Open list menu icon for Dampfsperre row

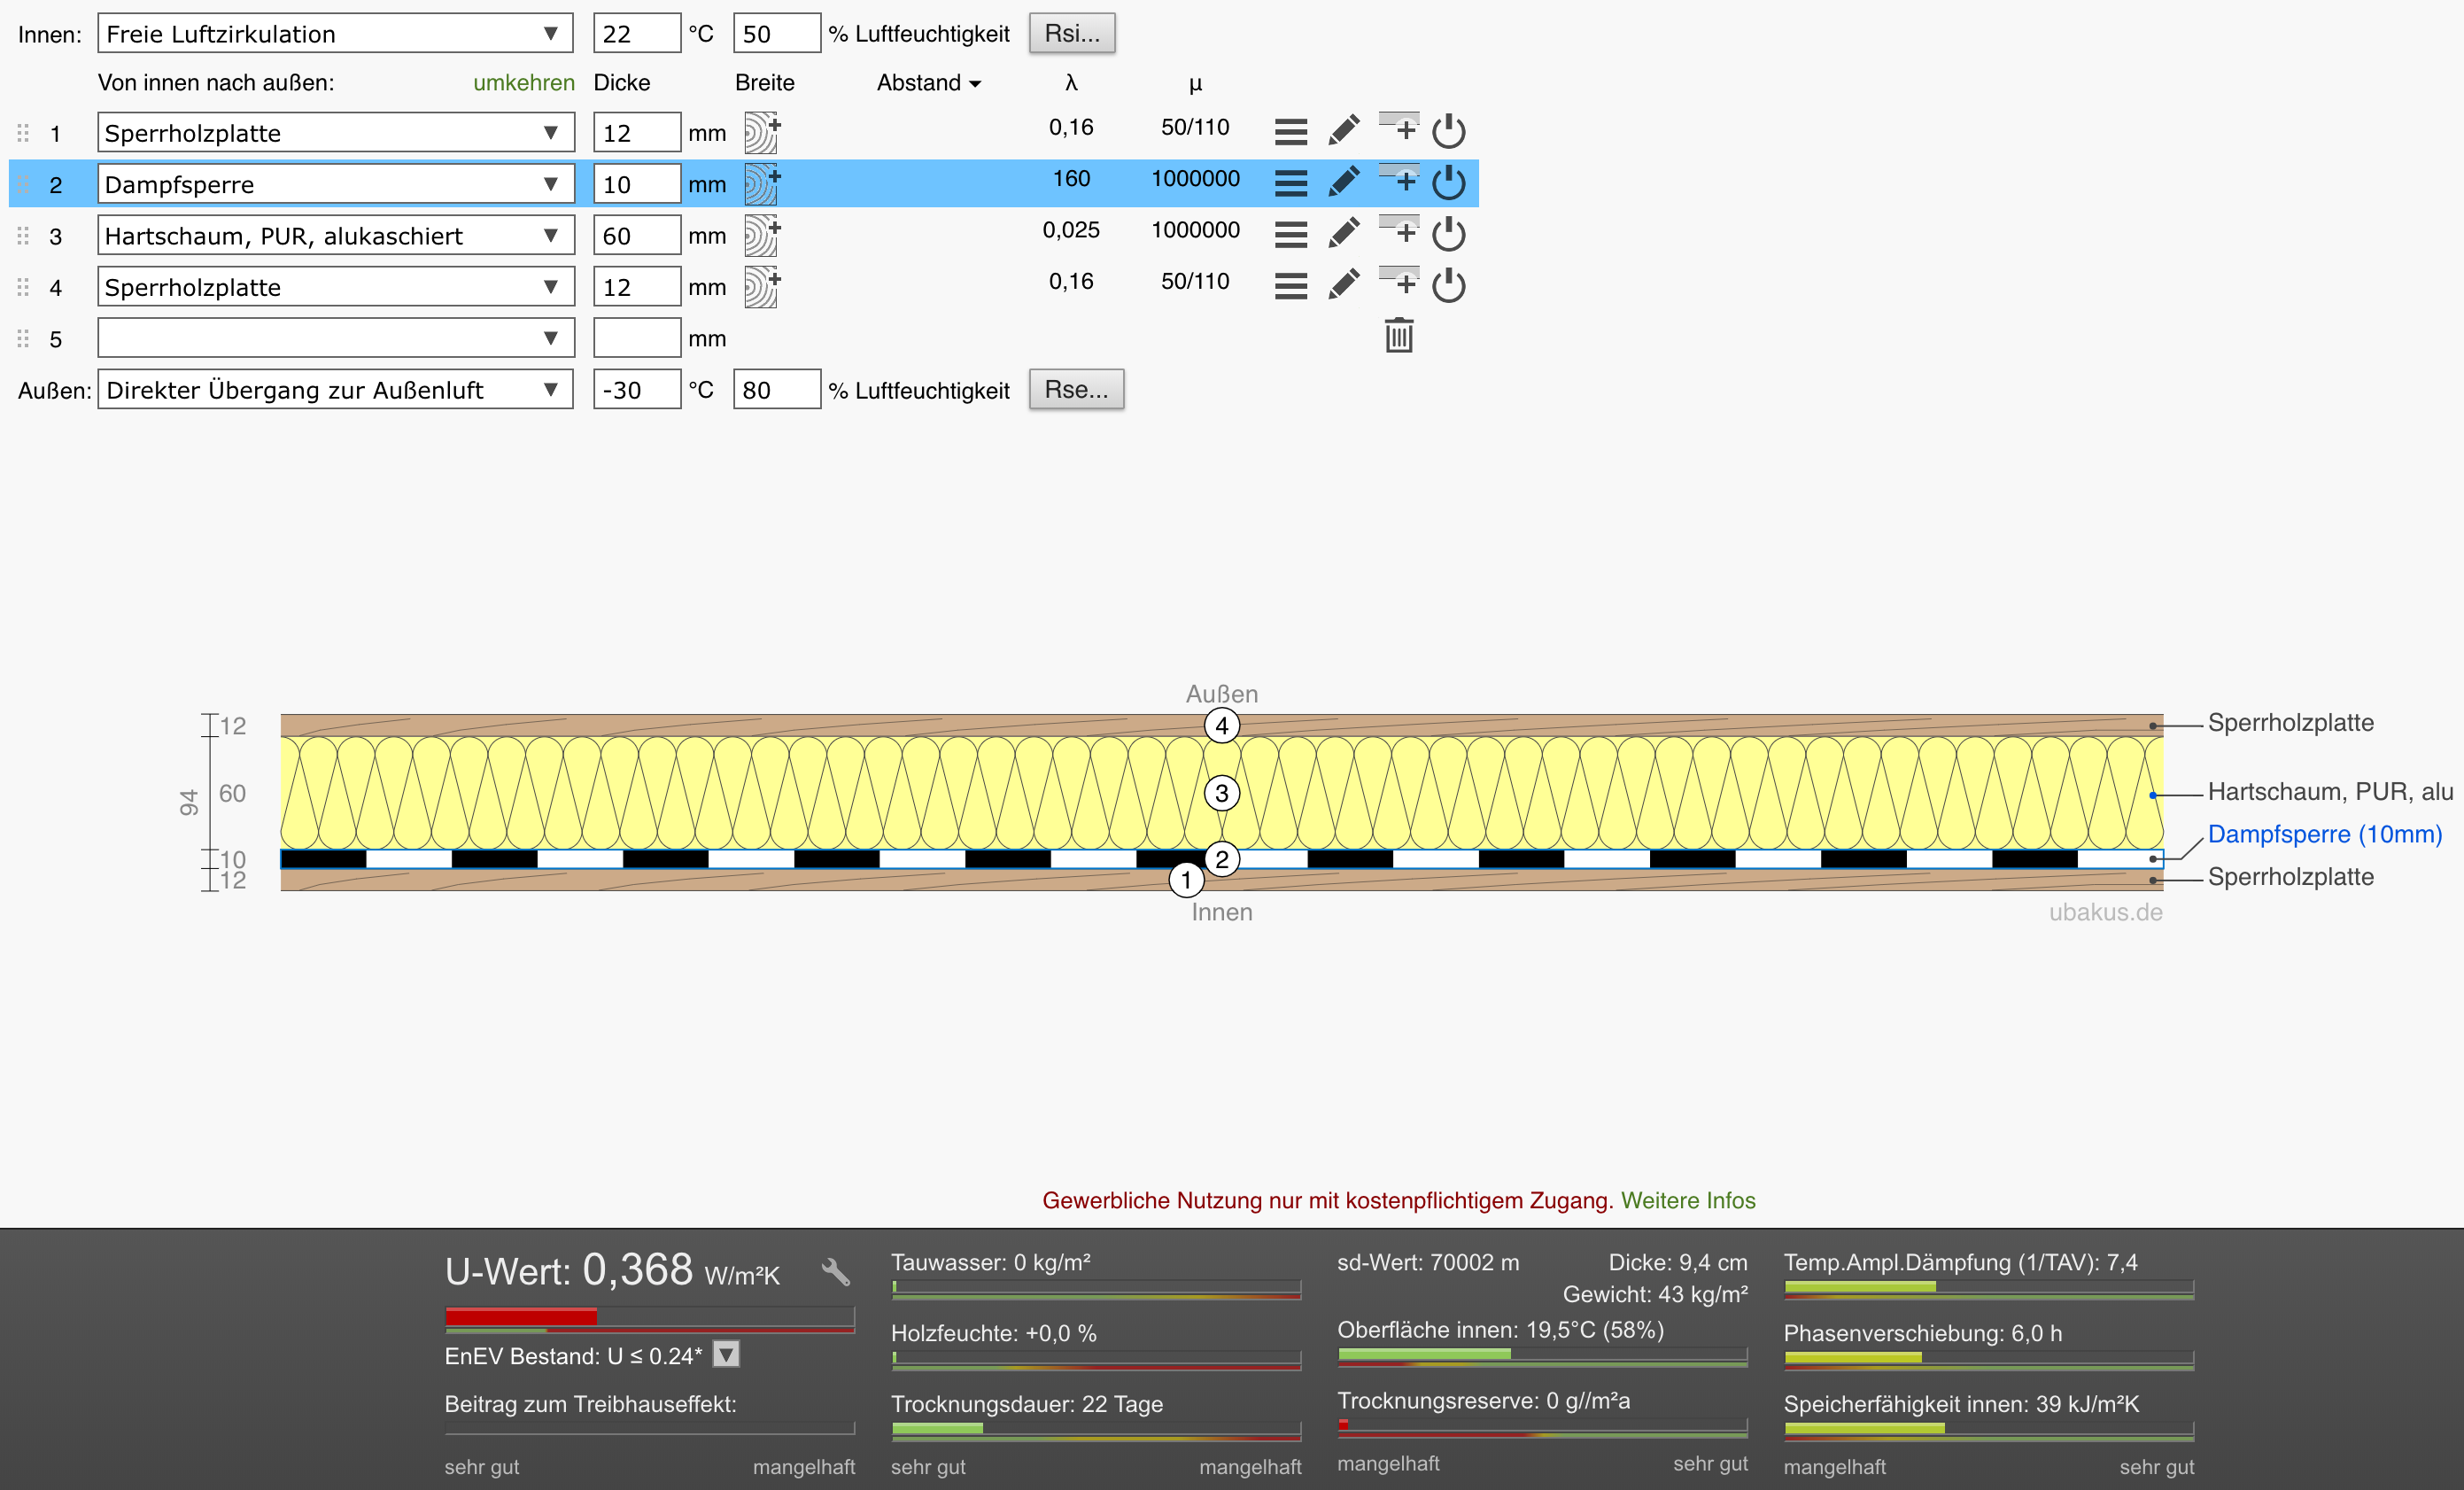[x=1291, y=183]
